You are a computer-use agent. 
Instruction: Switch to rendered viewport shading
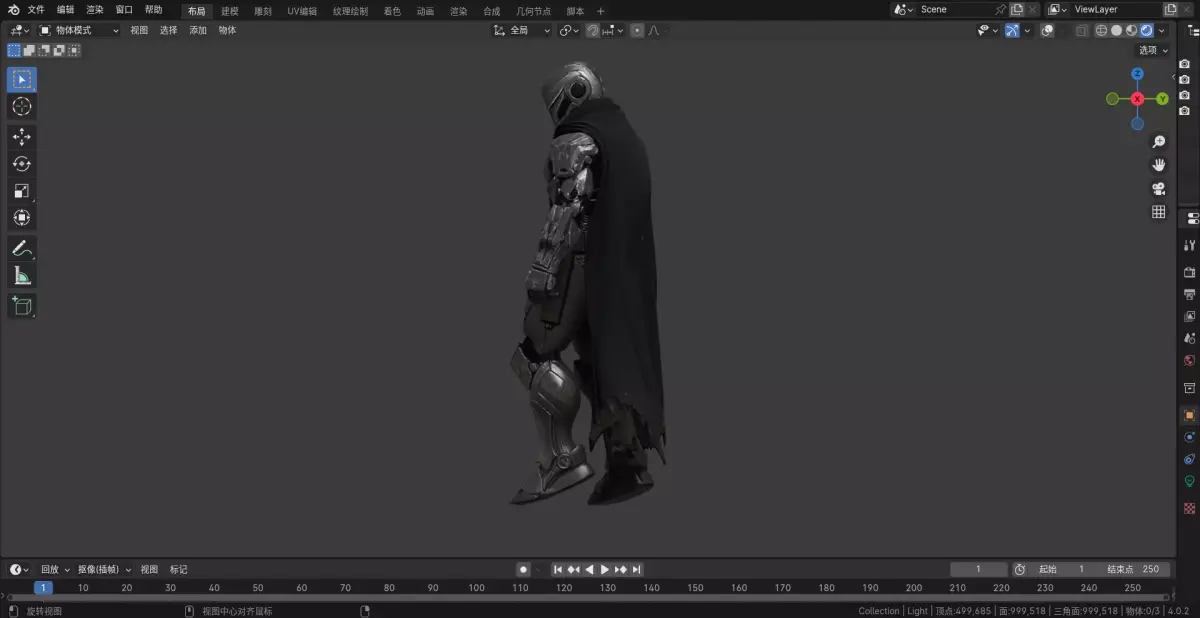[1146, 30]
